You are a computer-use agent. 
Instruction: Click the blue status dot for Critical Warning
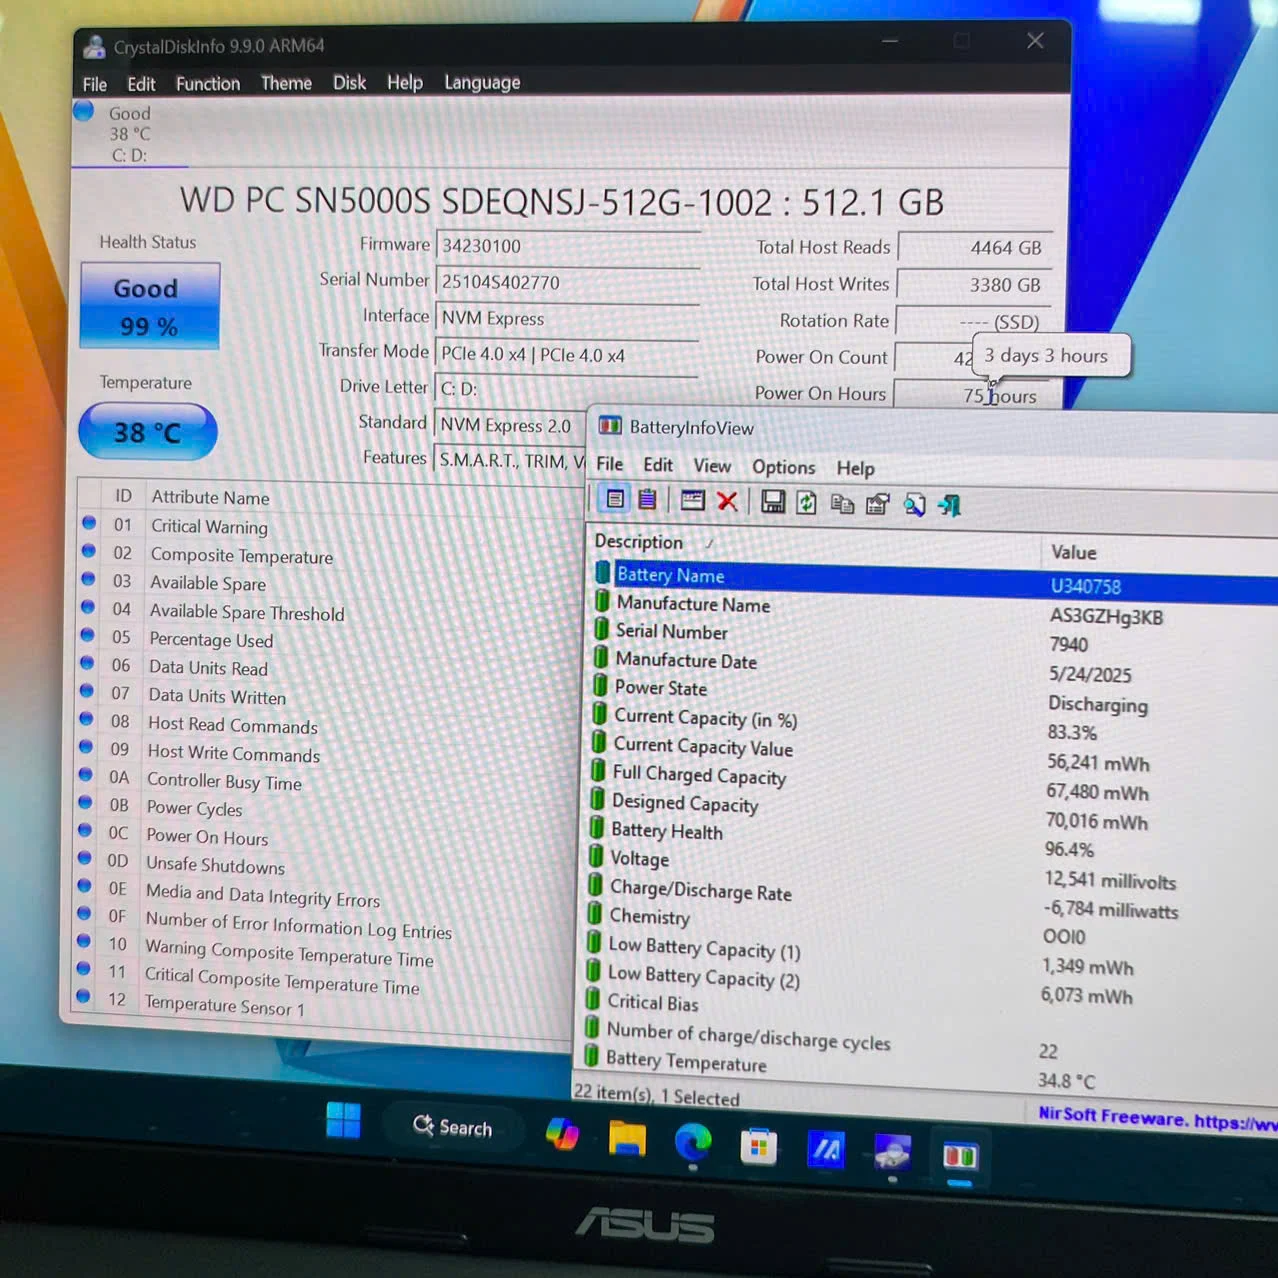click(89, 522)
